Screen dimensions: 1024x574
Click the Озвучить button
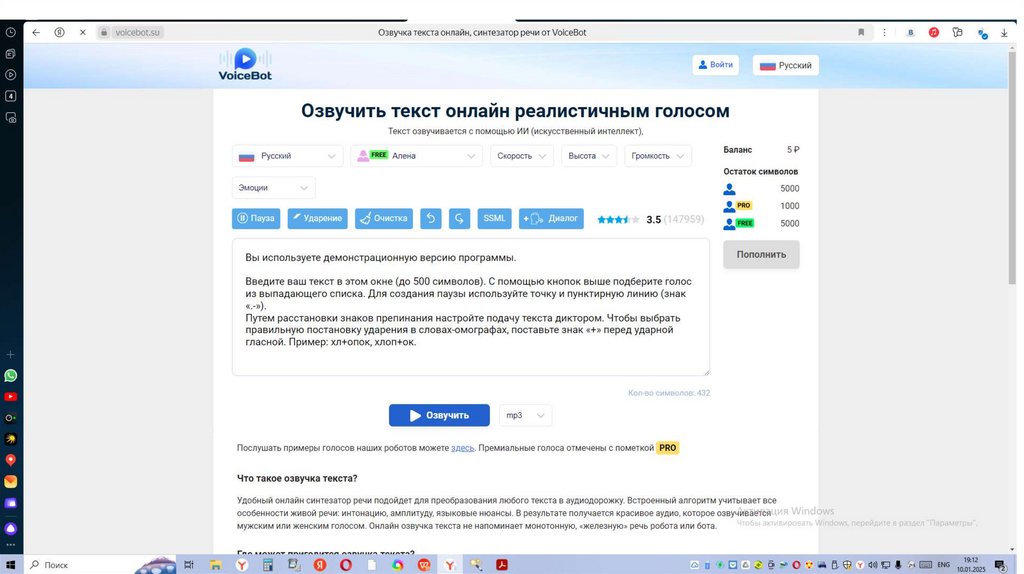coord(439,415)
